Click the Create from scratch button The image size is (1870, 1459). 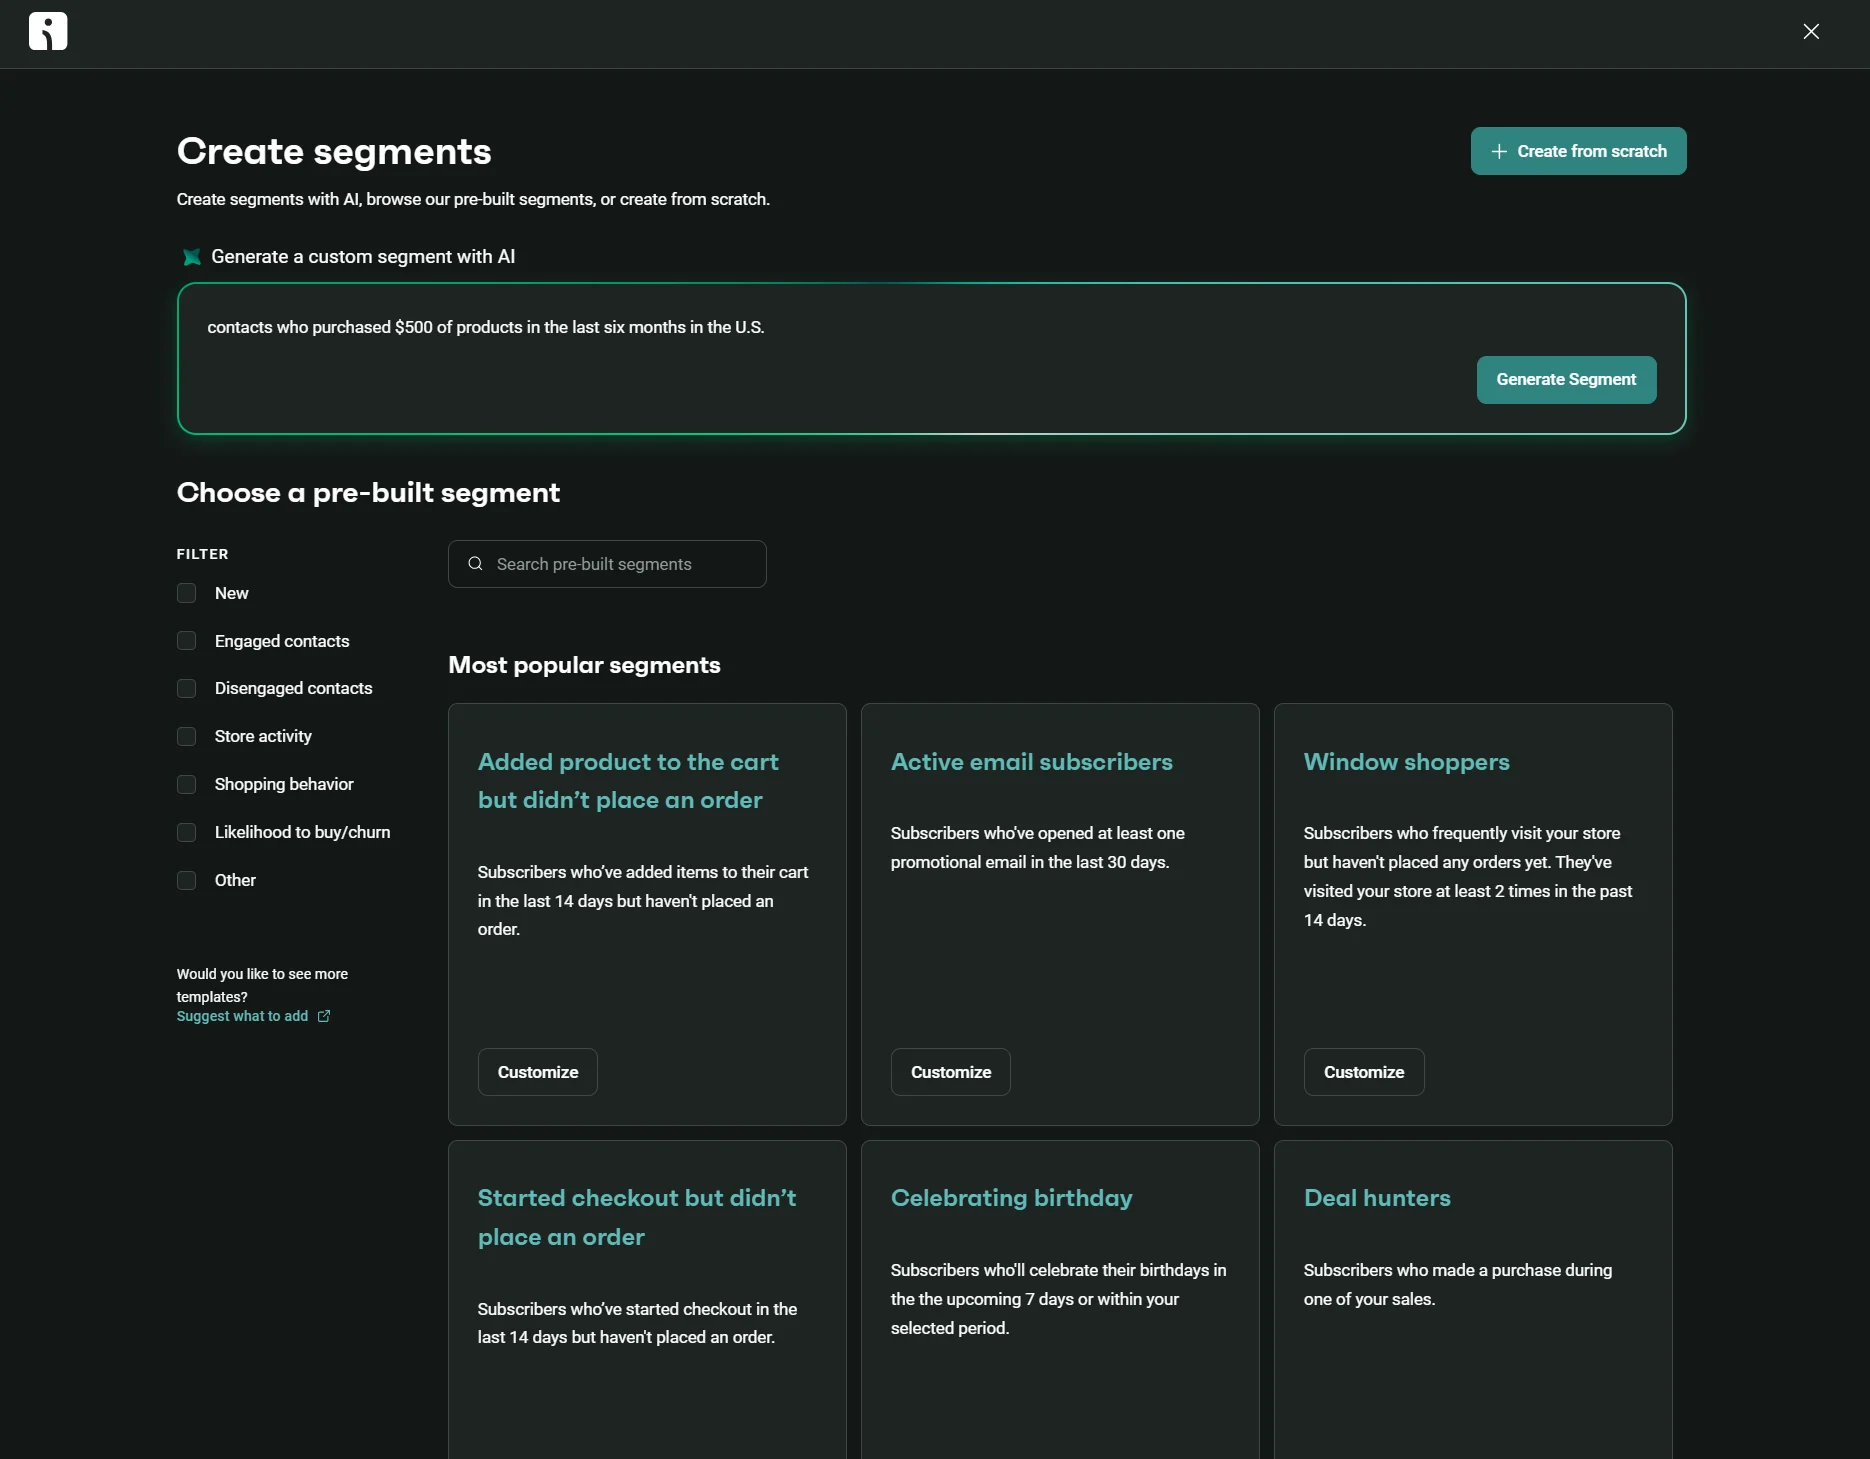click(1578, 151)
